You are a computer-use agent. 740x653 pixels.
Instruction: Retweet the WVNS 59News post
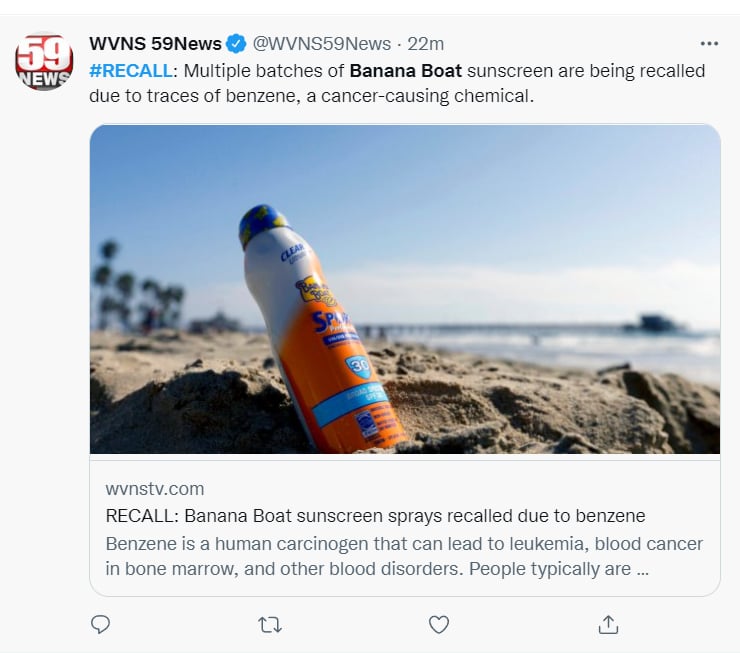tap(269, 624)
